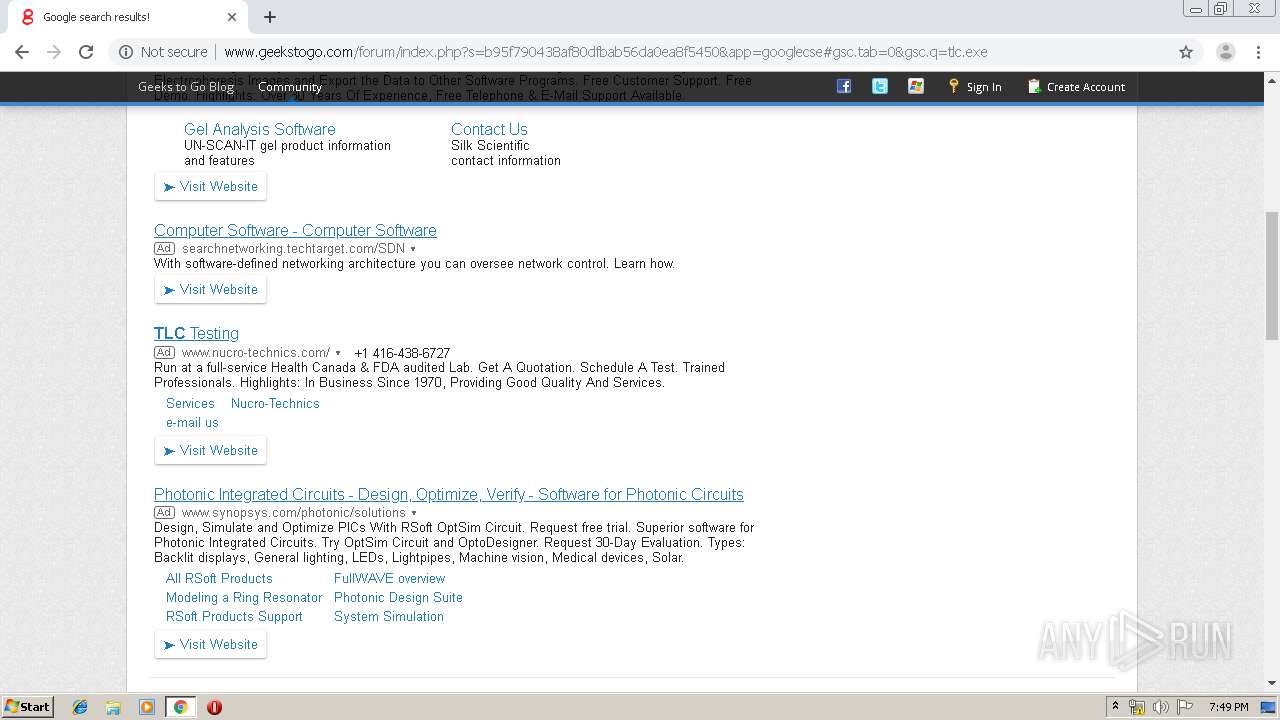The image size is (1280, 720).
Task: Expand dropdown arrow beside www.nucro-technics.com
Action: (x=338, y=353)
